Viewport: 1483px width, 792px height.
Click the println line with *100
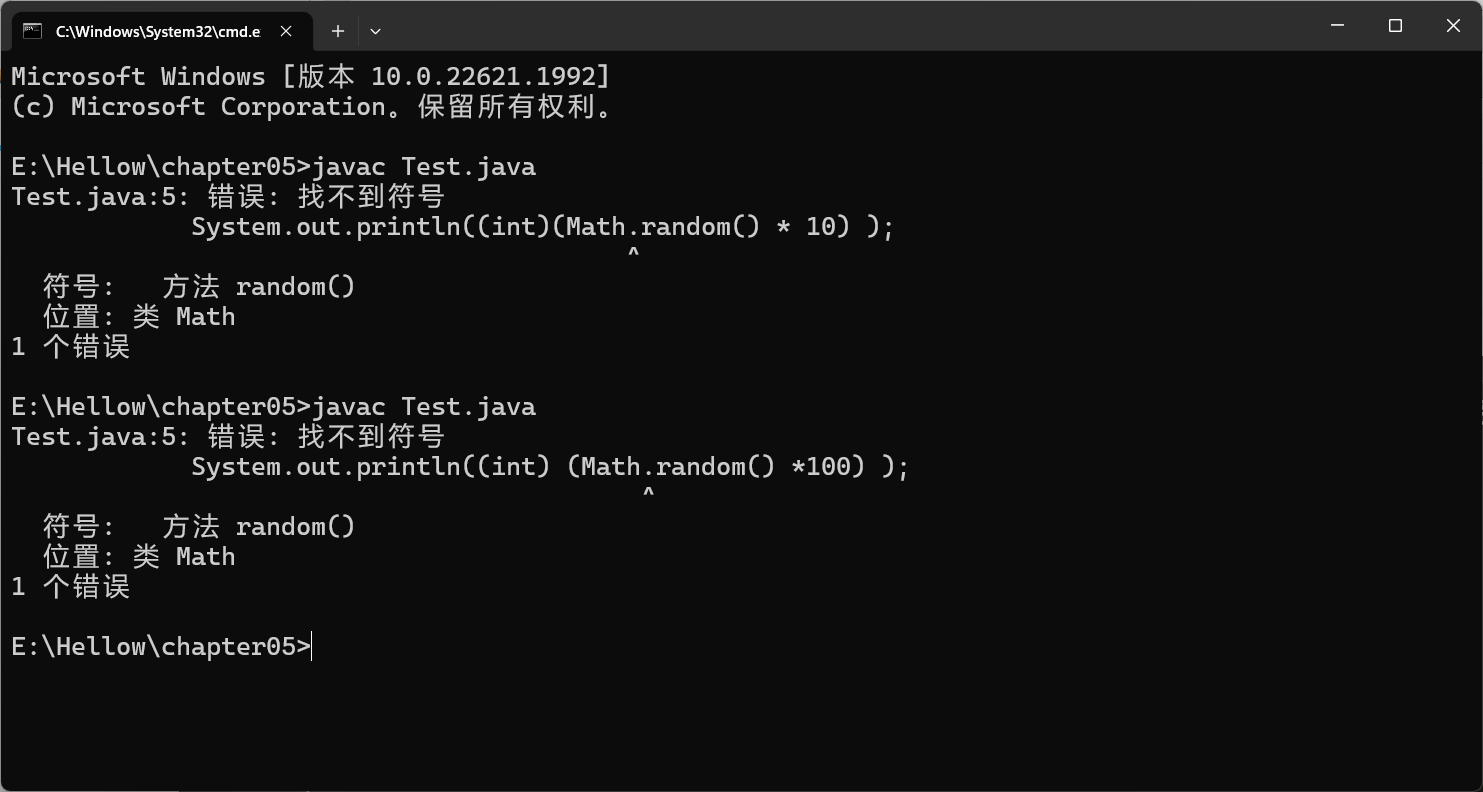tap(550, 467)
